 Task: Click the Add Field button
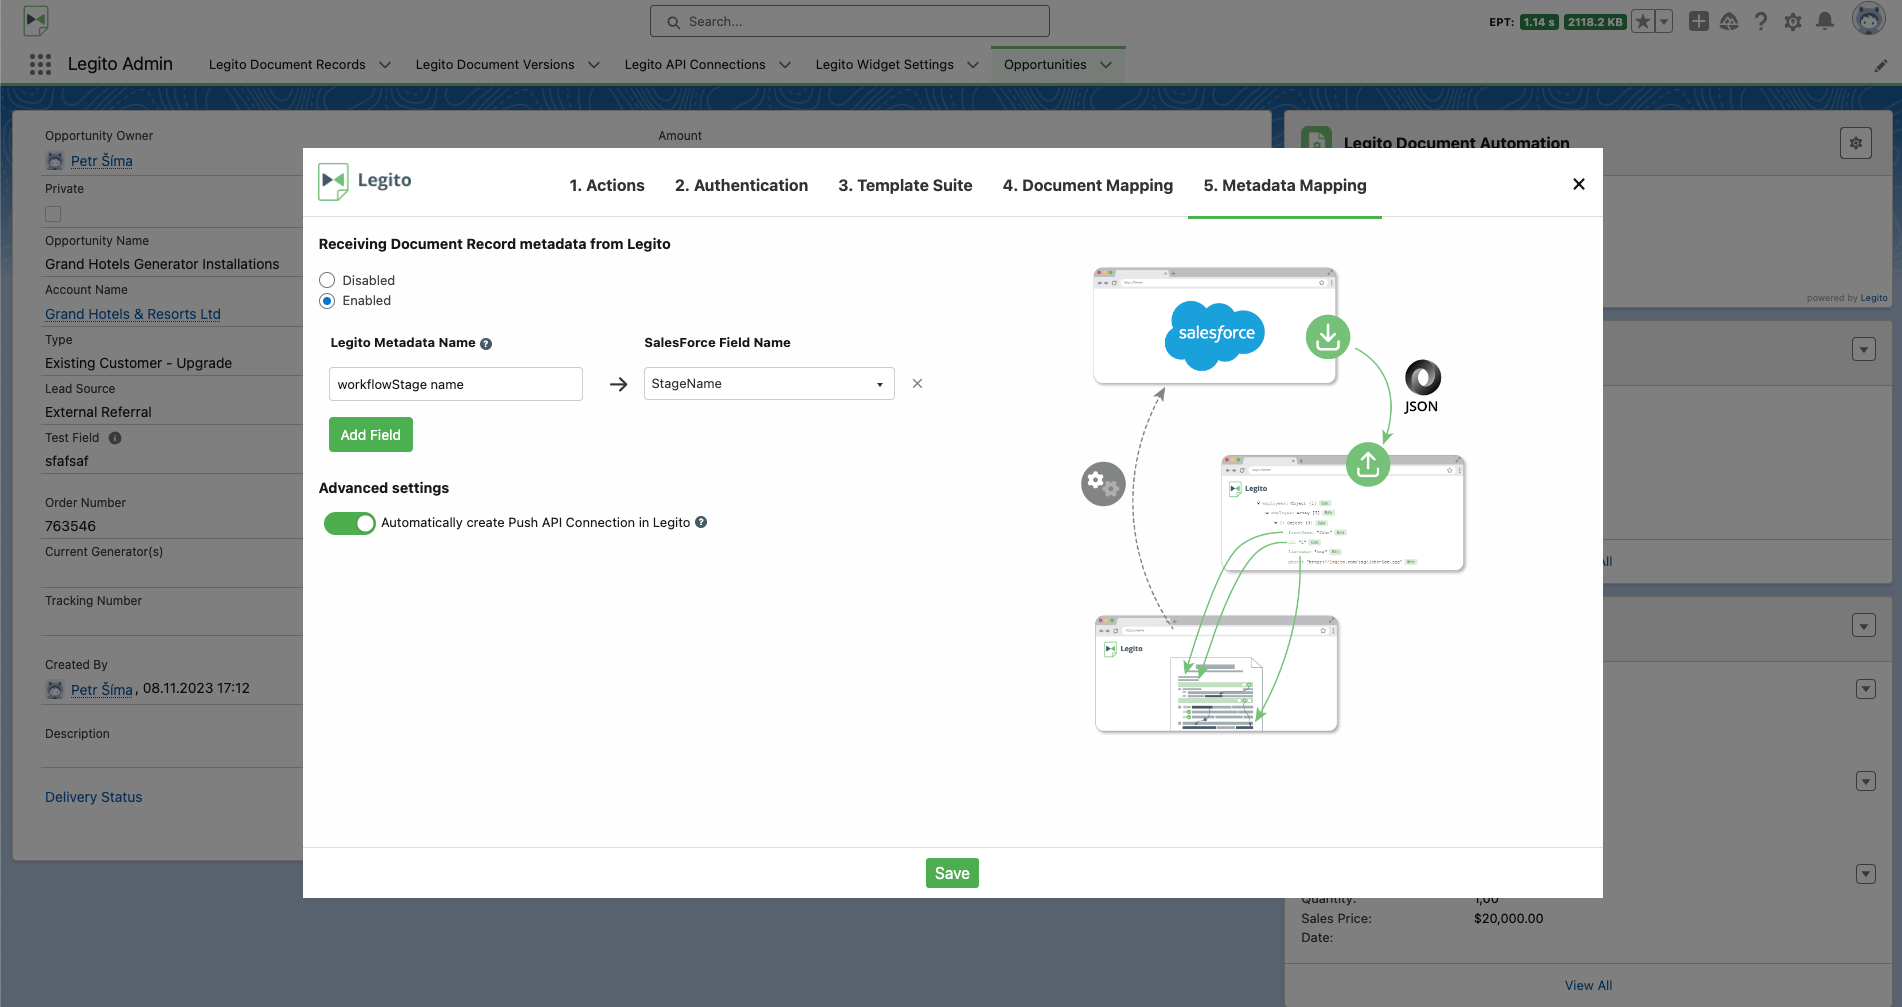coord(370,435)
